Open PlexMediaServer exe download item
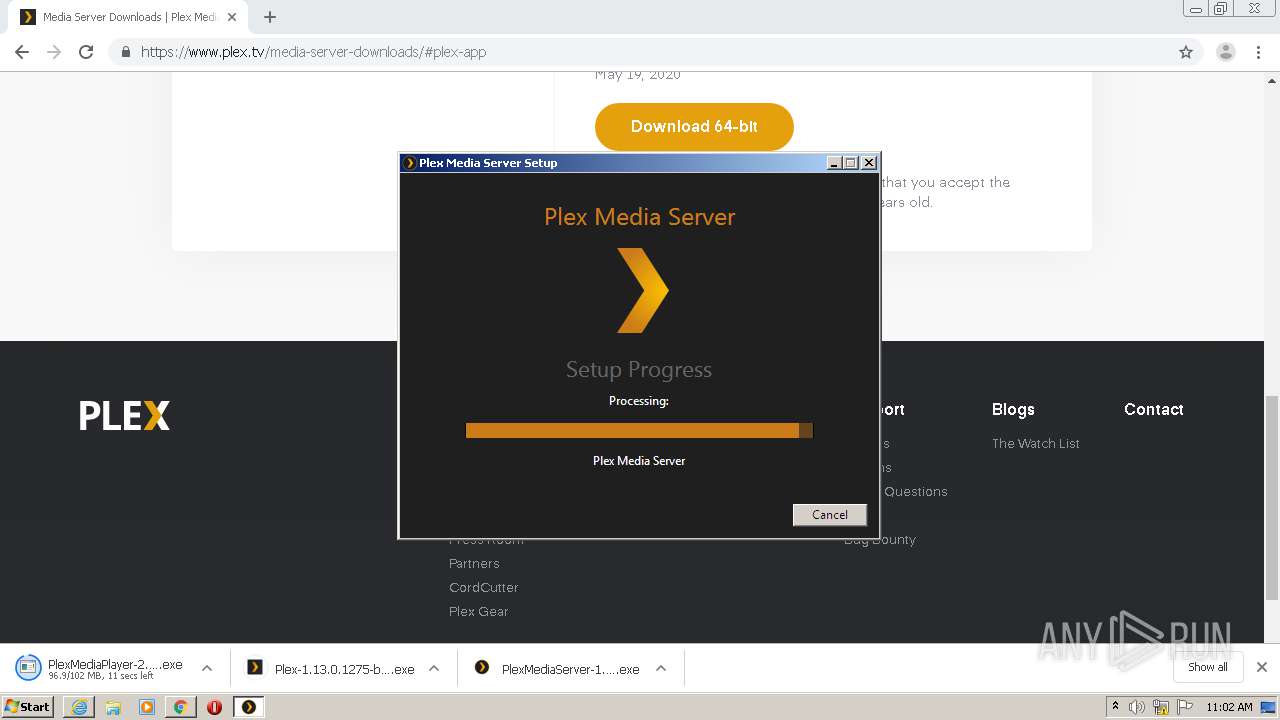The image size is (1280, 720). [x=556, y=668]
